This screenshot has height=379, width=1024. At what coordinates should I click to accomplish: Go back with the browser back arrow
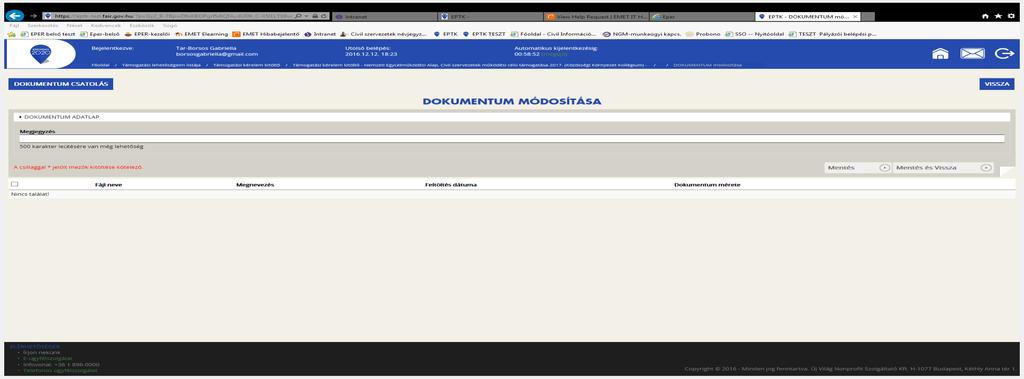(x=14, y=16)
